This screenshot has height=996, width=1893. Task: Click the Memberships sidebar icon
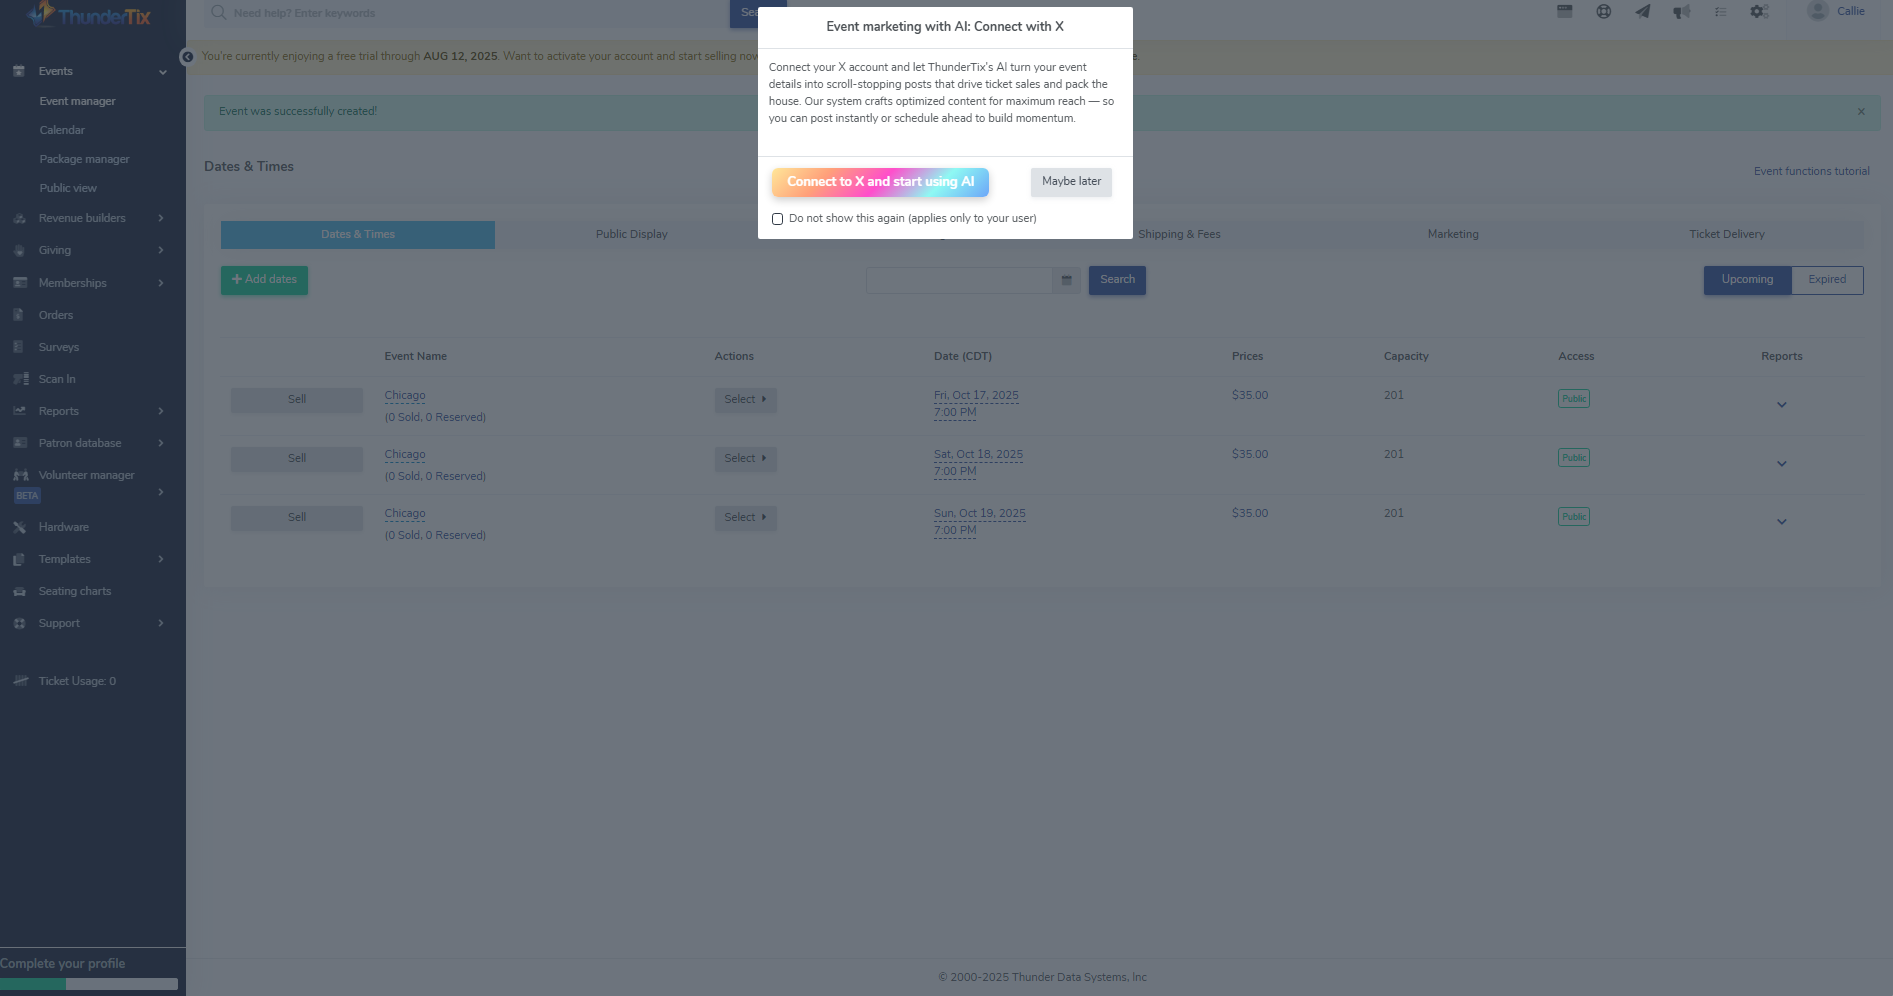pos(19,283)
